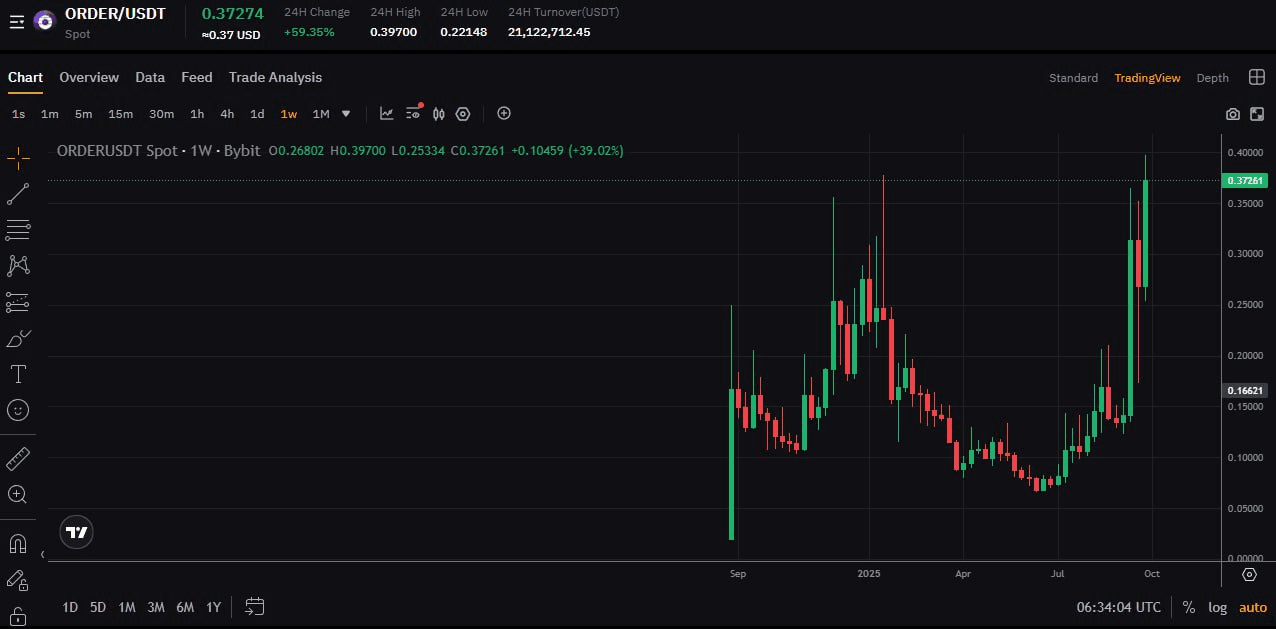
Task: Toggle stay in drawing mode pencil-lock
Action: pos(18,579)
